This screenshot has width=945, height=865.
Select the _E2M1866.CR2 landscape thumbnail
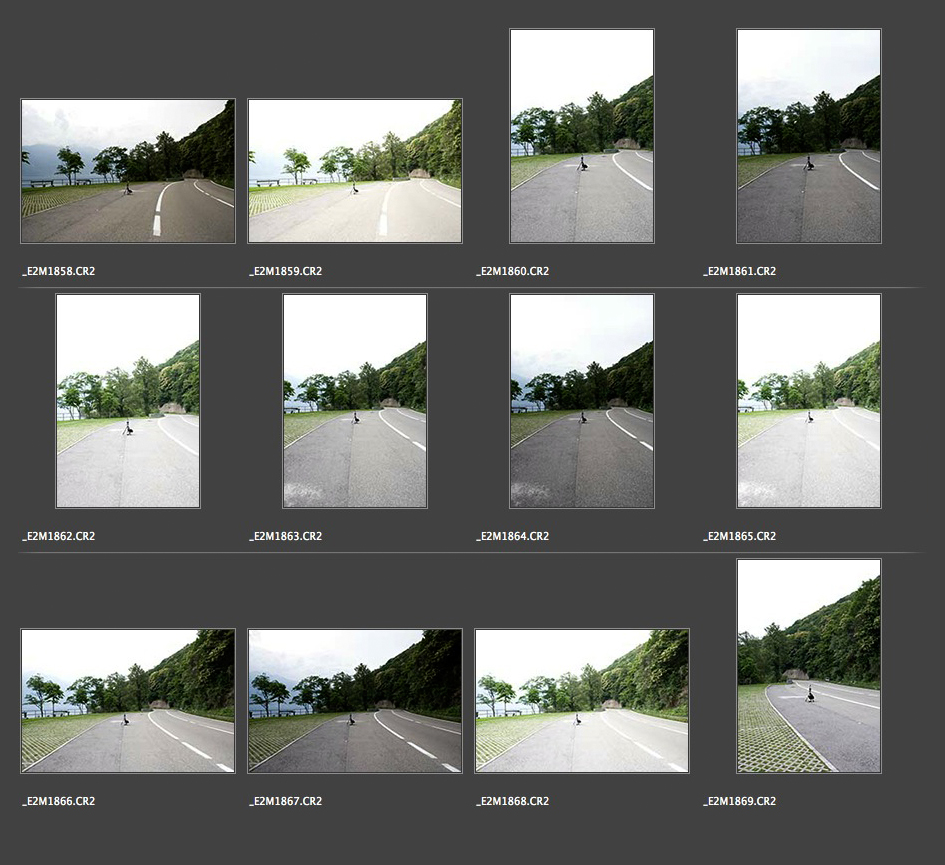coord(128,701)
